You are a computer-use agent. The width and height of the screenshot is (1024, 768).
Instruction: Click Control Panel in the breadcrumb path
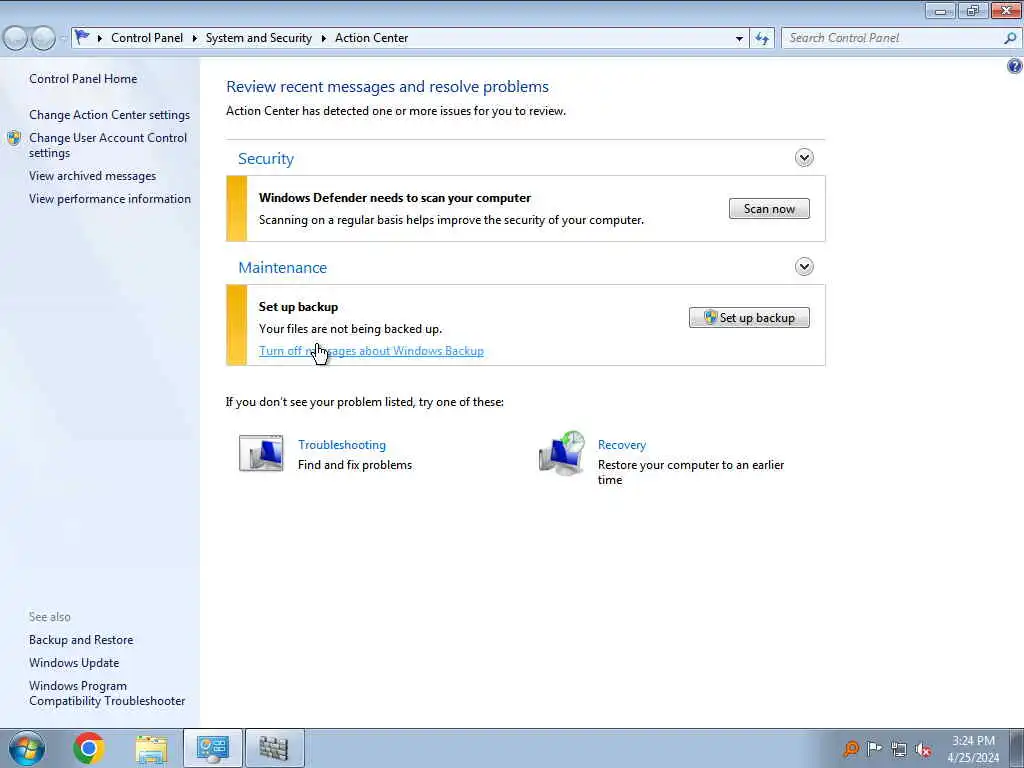click(147, 38)
